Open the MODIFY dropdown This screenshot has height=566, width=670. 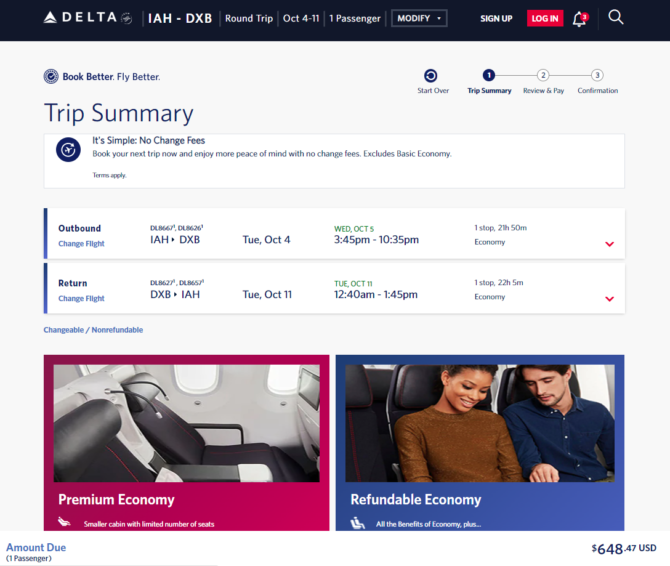[419, 18]
